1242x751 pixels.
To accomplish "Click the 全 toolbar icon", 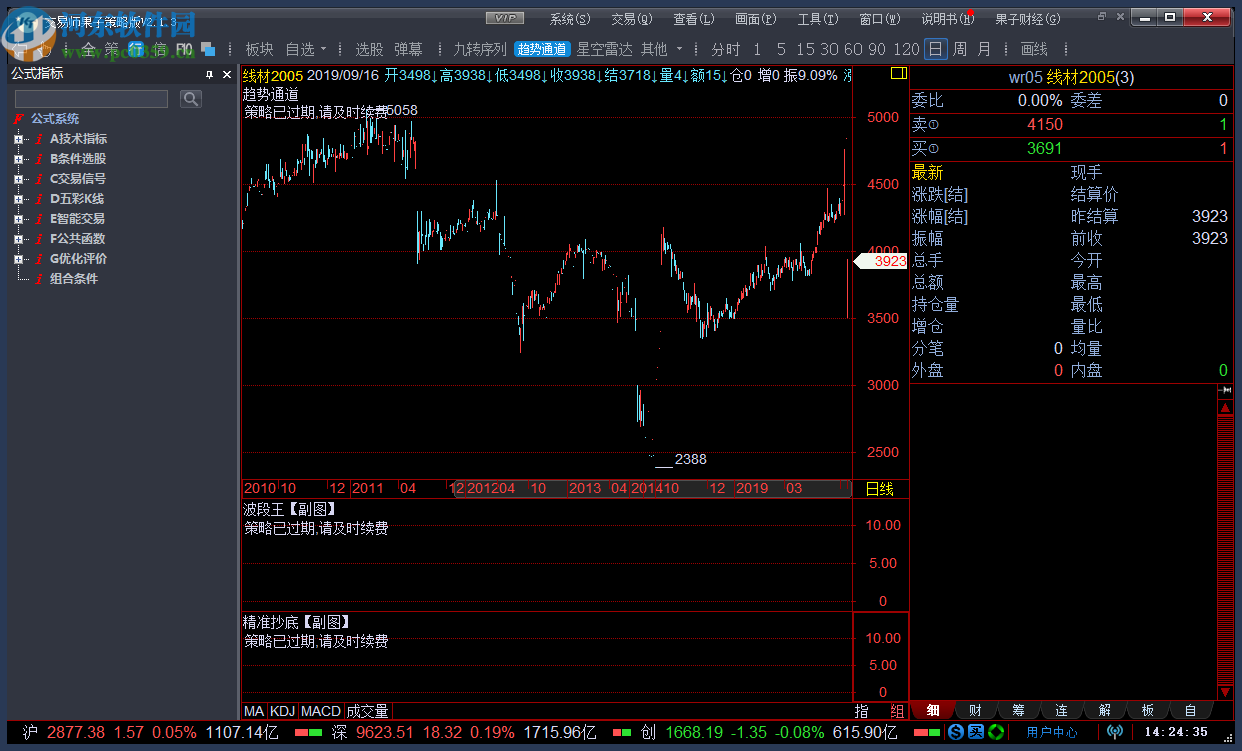I will click(x=88, y=49).
